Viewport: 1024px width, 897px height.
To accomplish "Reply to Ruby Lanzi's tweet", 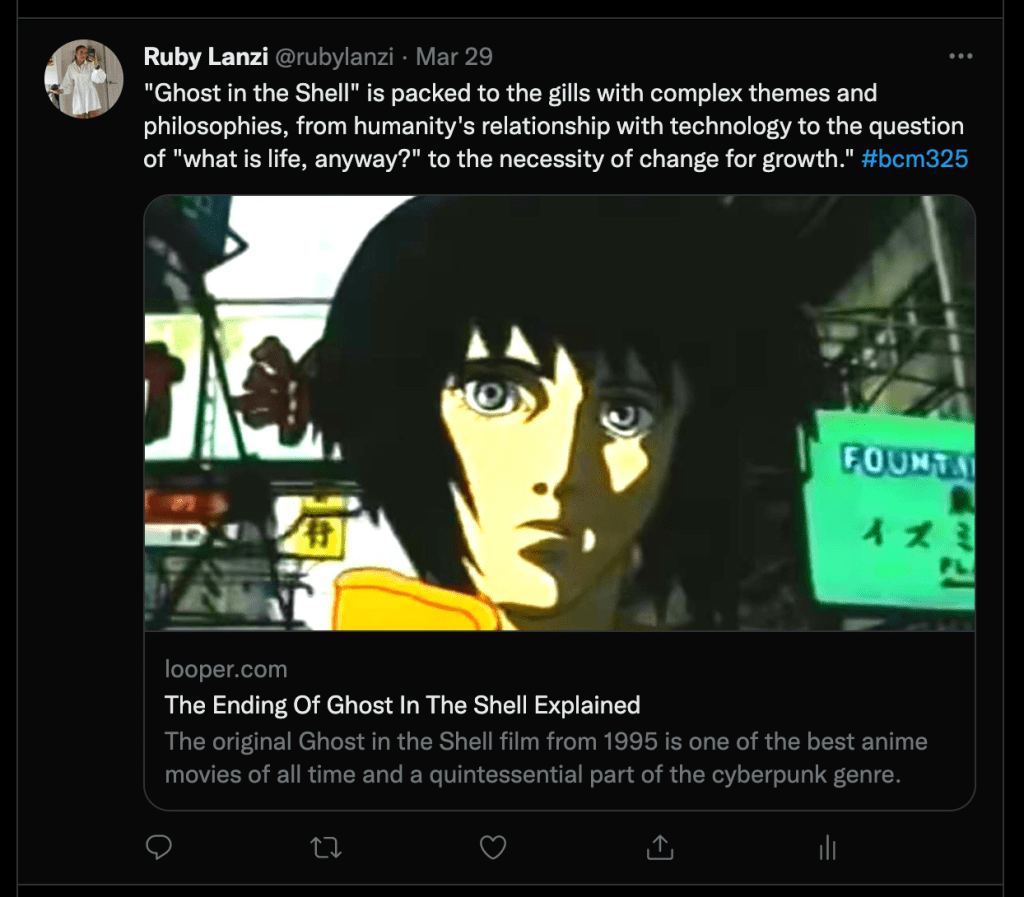I will 159,848.
